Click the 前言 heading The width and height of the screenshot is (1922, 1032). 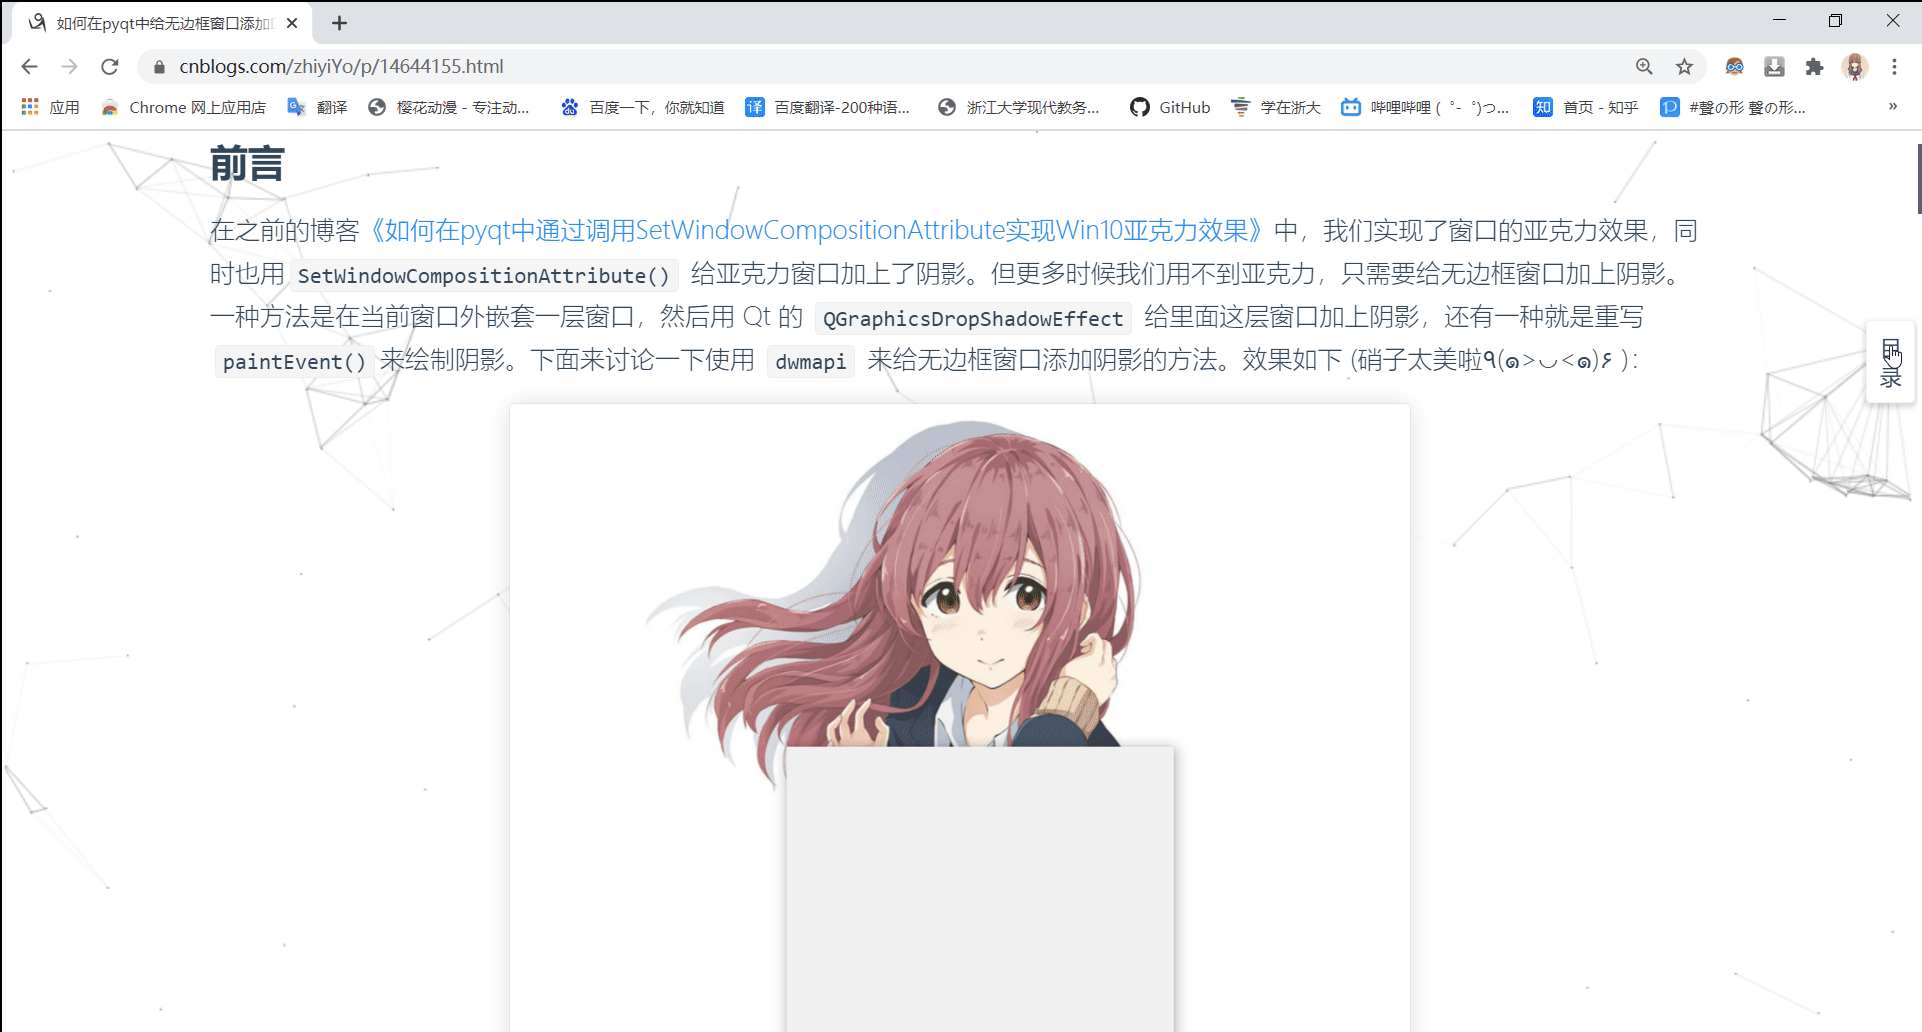[x=247, y=164]
